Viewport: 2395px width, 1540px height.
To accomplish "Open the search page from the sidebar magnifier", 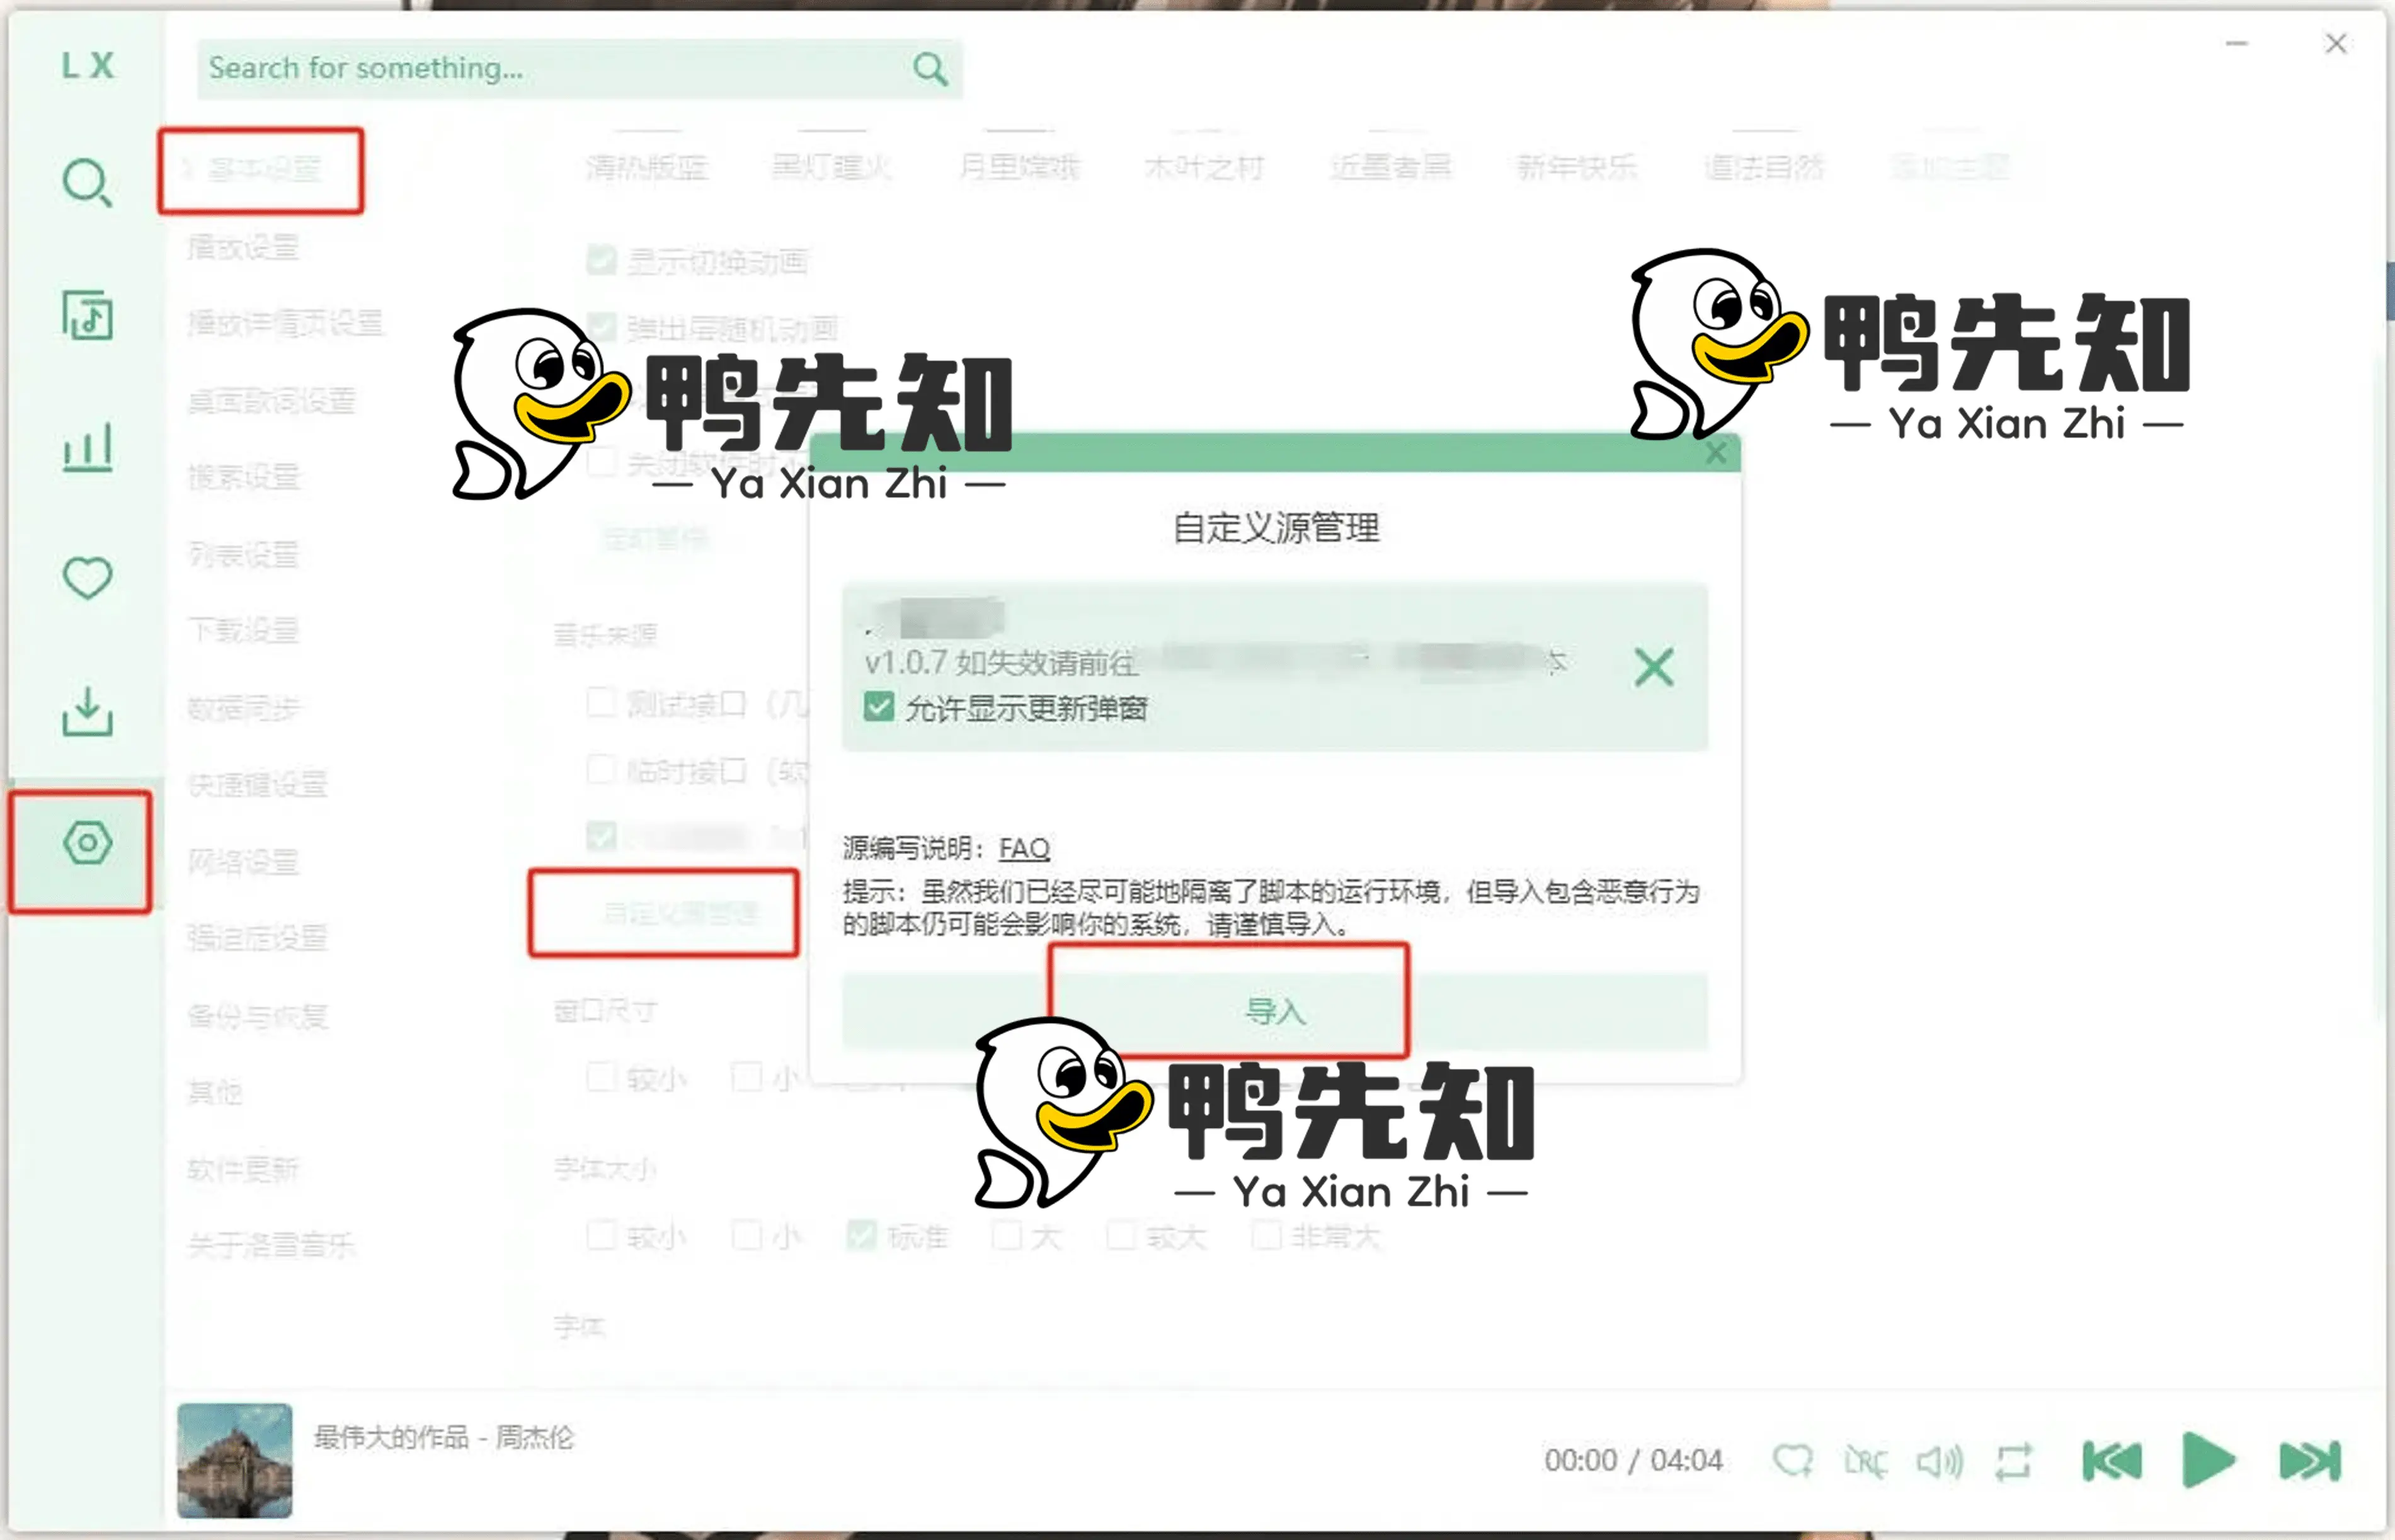I will click(x=86, y=183).
